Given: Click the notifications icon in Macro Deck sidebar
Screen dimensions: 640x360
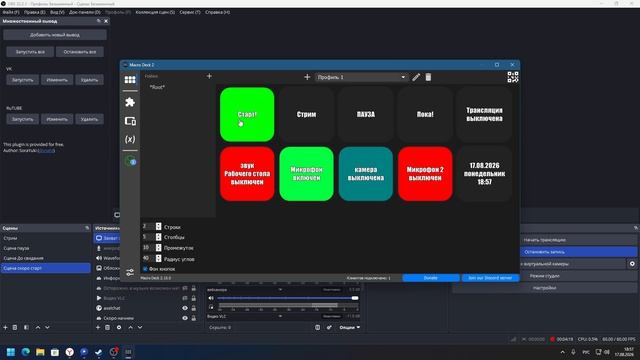Looking at the screenshot, I should click(130, 161).
